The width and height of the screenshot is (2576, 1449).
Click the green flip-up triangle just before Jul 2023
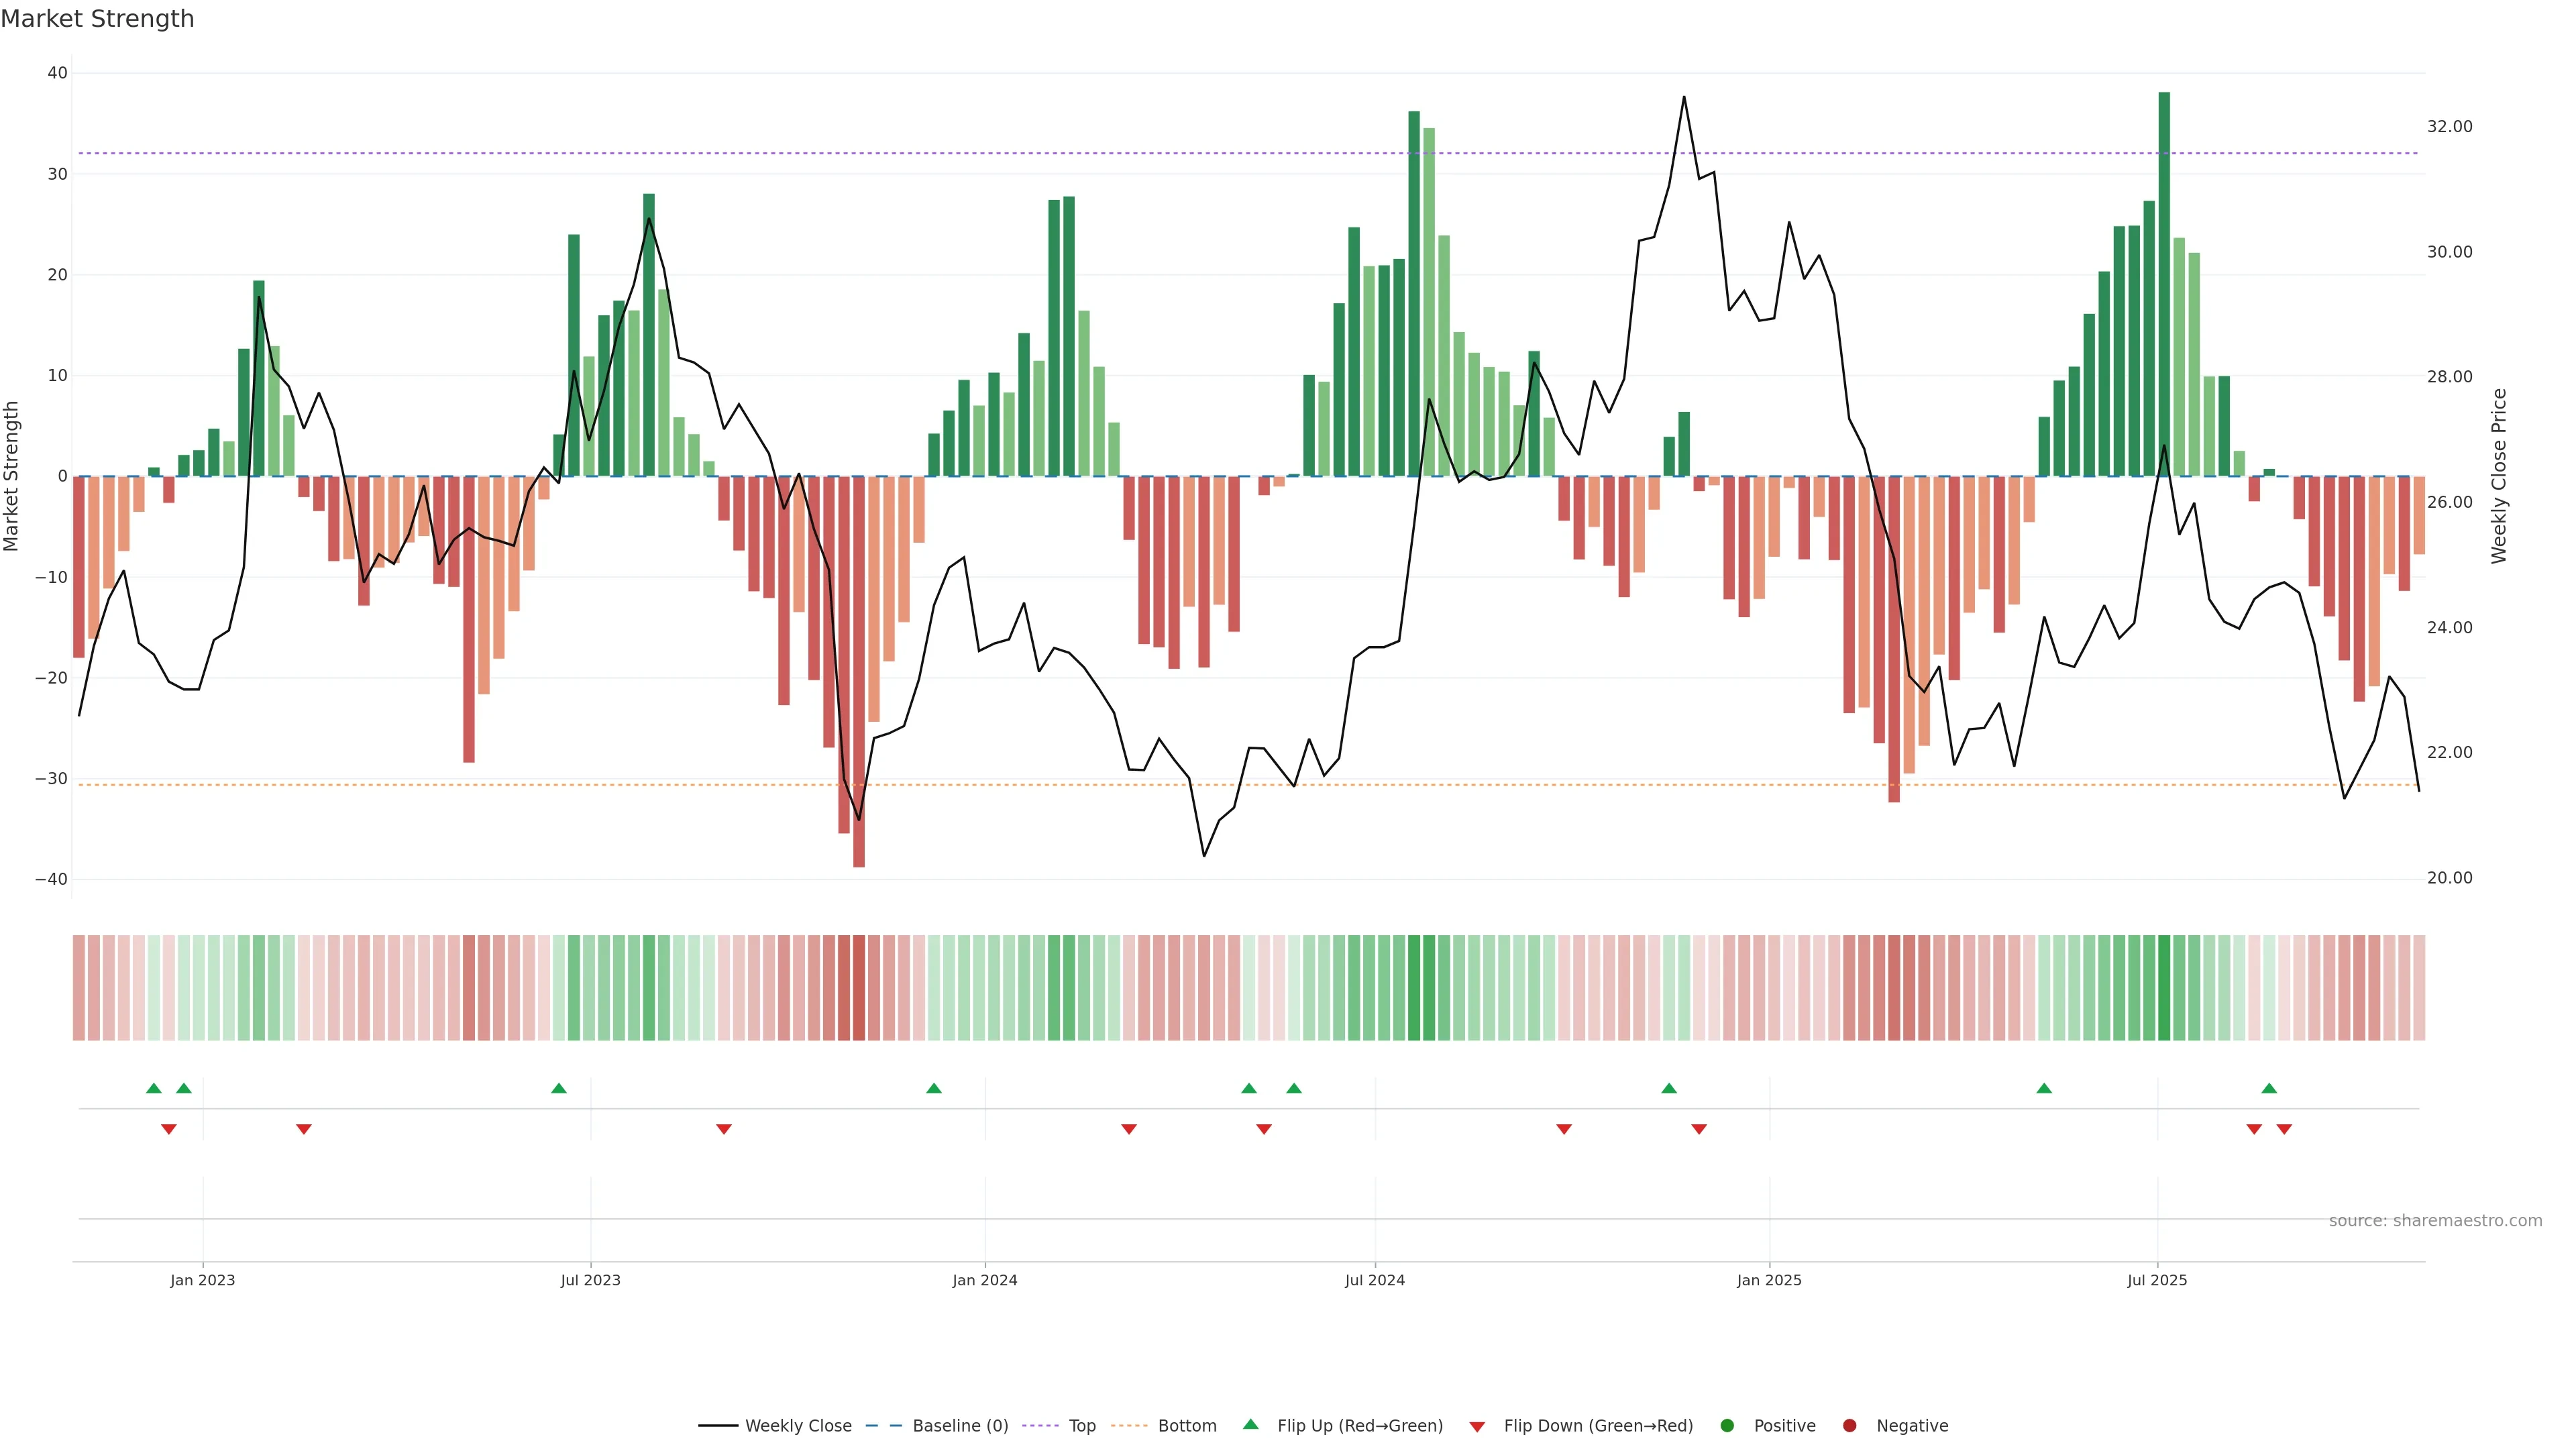[x=559, y=1088]
